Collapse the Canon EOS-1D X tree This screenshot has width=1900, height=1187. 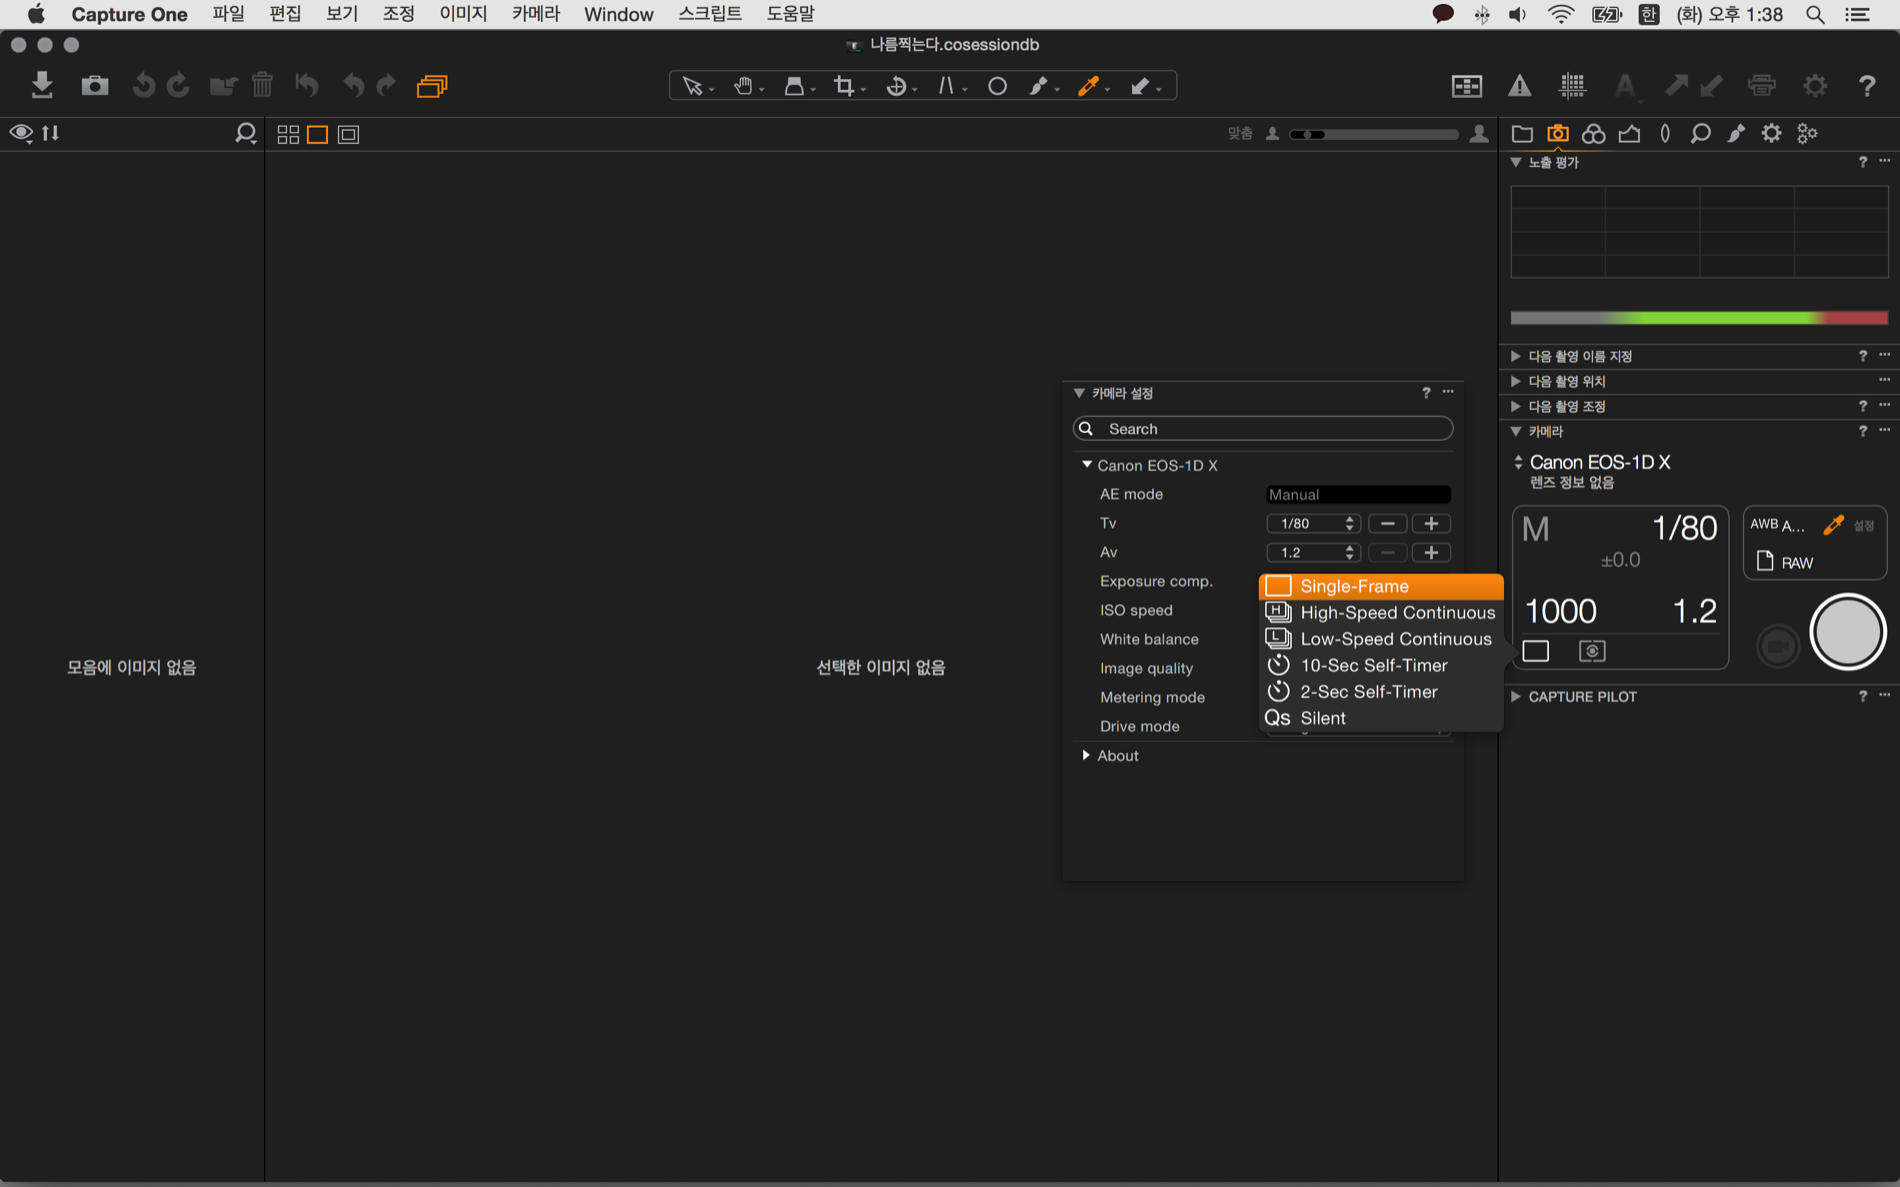1087,465
